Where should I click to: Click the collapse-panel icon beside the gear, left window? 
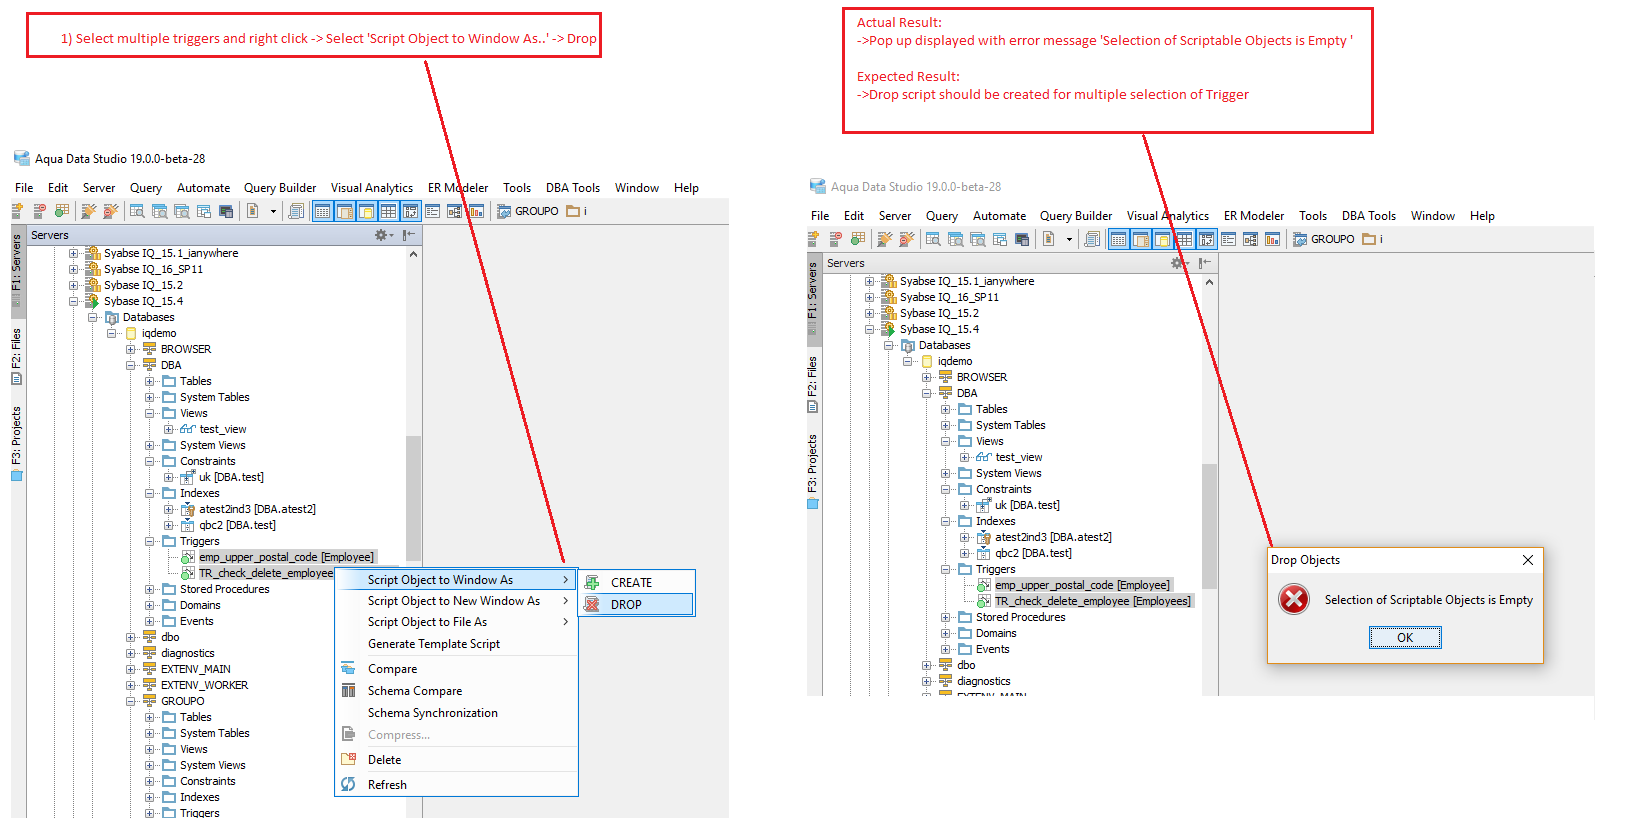[x=409, y=235]
